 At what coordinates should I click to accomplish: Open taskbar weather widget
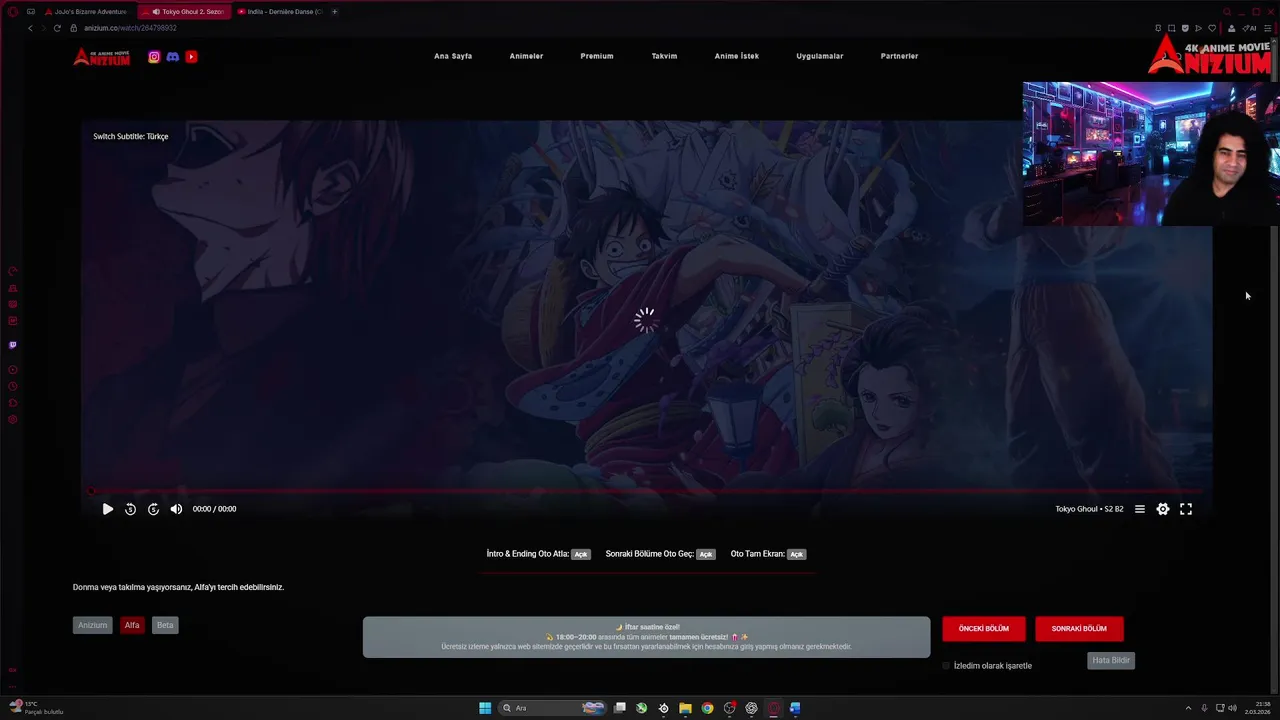click(x=36, y=708)
